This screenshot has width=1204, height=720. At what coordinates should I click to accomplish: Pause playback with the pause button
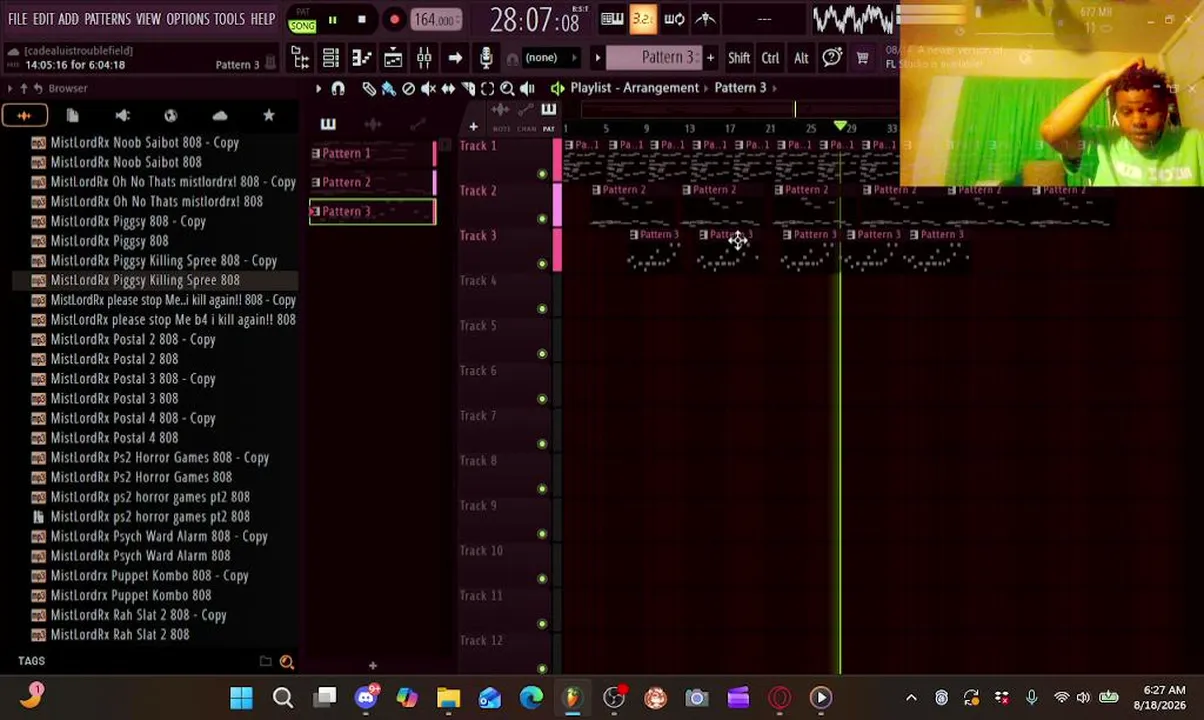pyautogui.click(x=332, y=19)
